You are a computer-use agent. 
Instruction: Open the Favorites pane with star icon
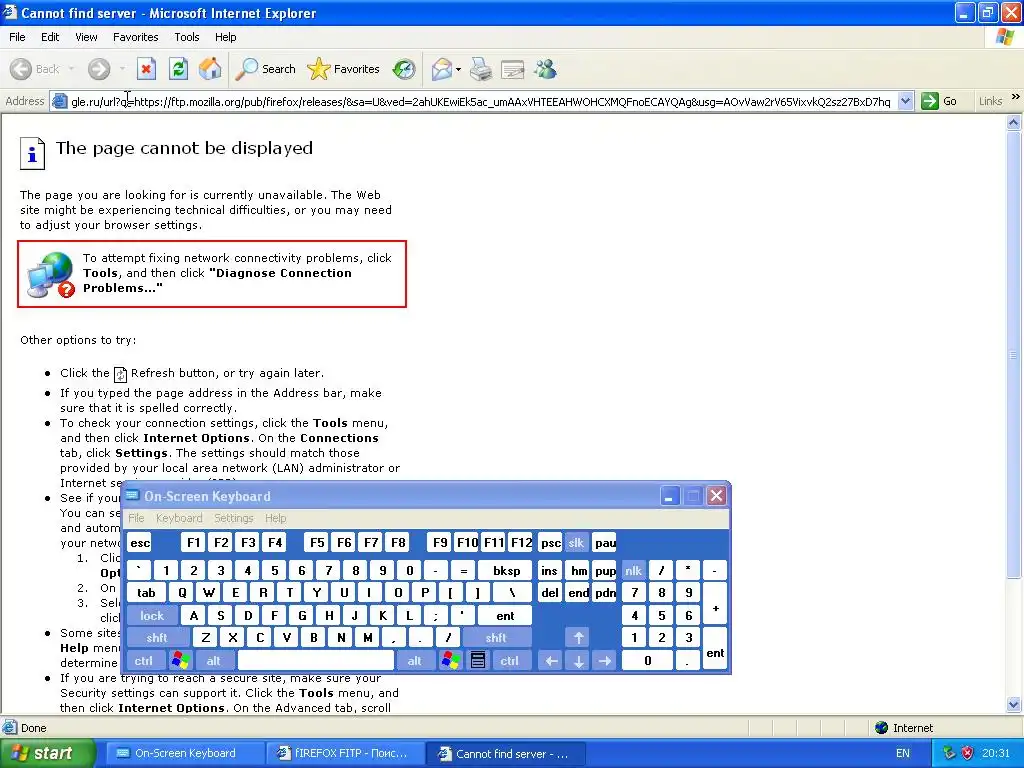click(344, 69)
